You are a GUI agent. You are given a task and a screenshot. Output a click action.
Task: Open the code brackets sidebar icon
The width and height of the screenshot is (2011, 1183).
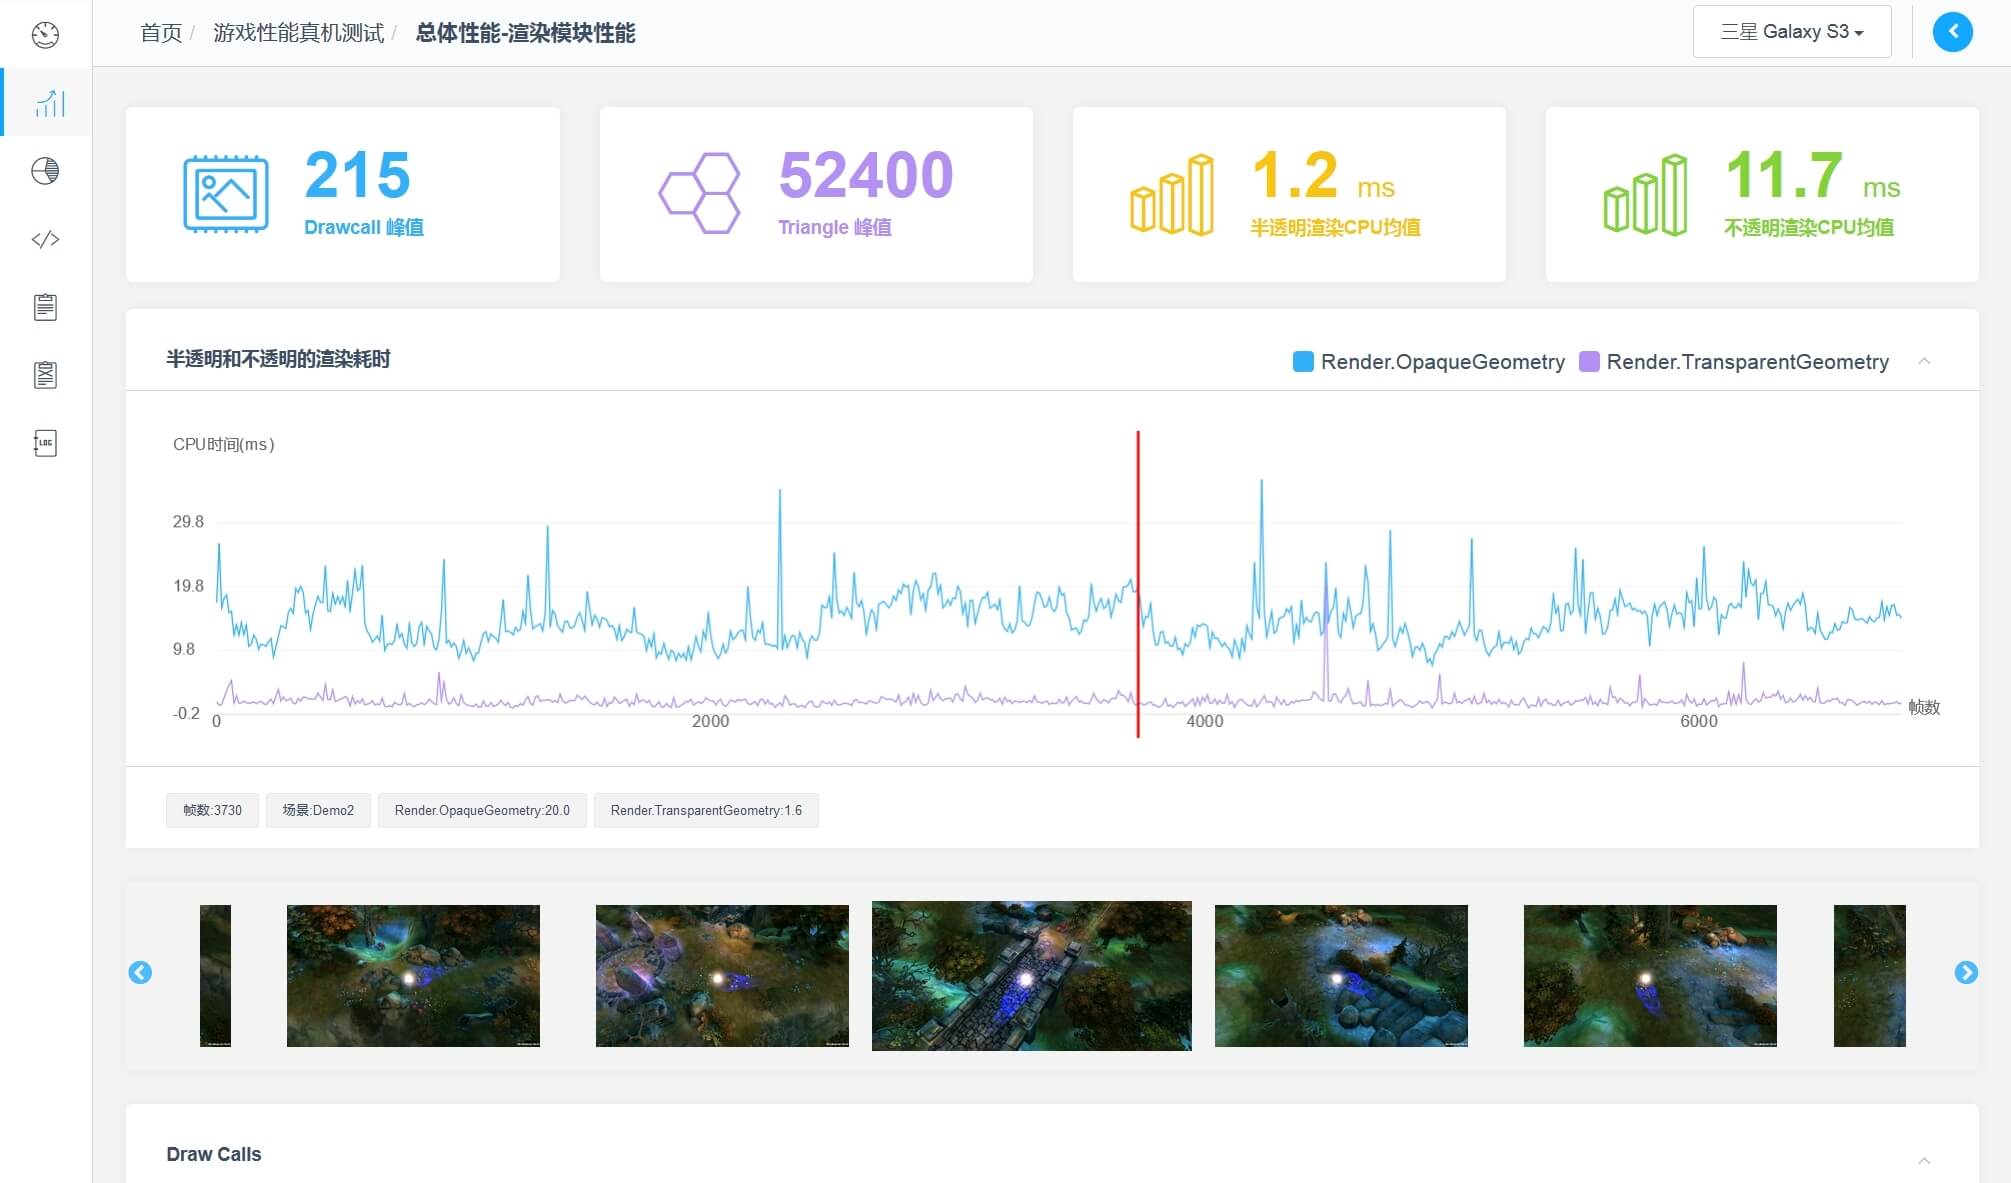45,239
